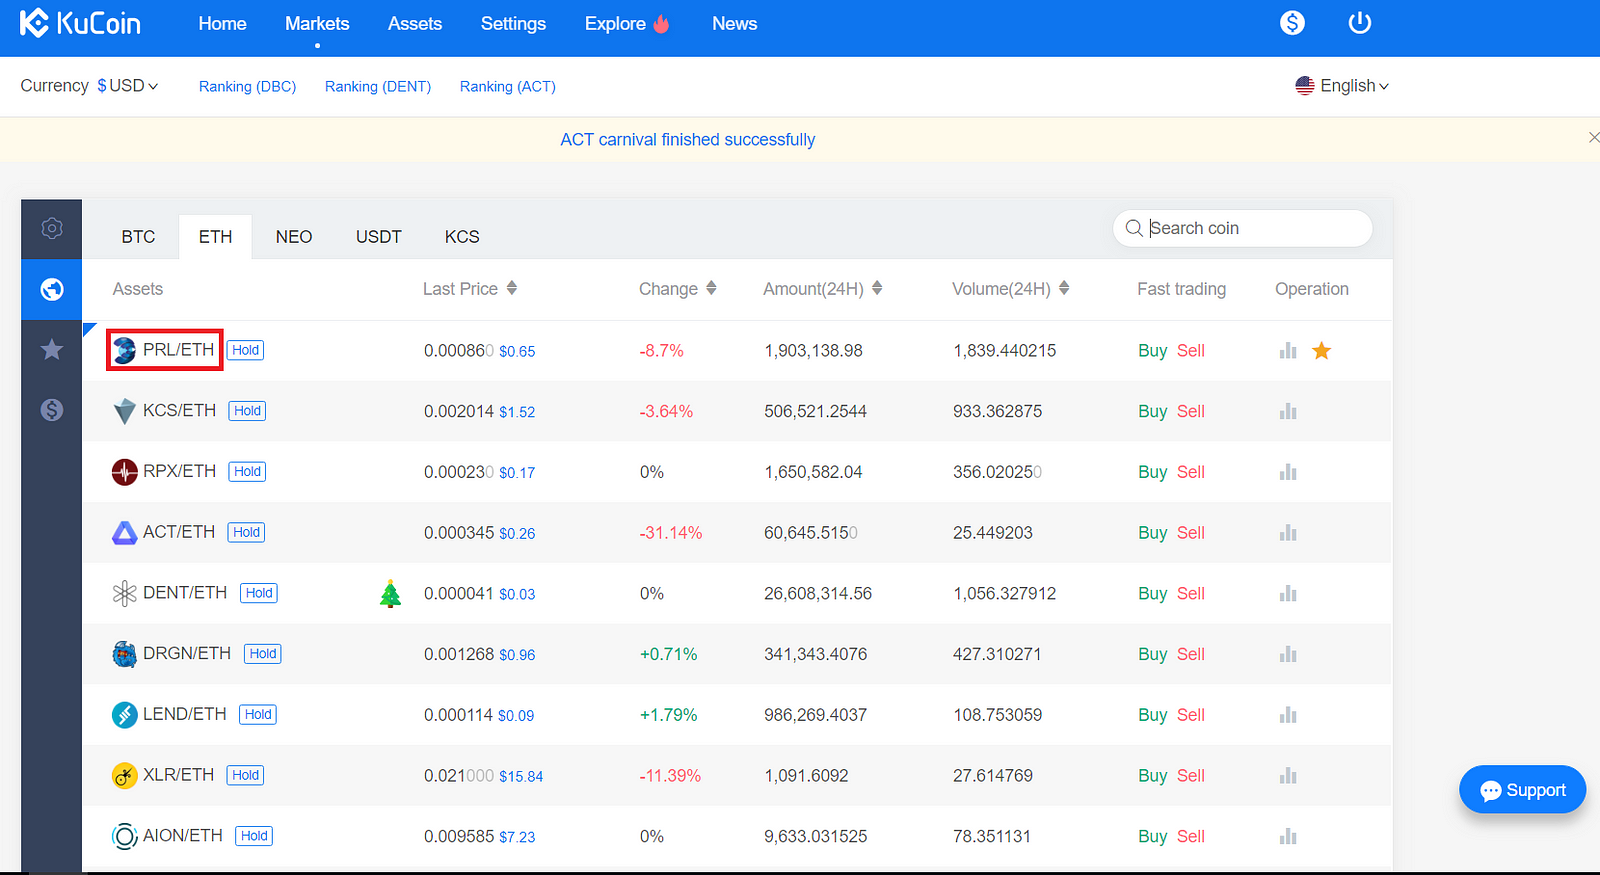Open the chart icon for RPX/ETH
This screenshot has width=1600, height=875.
1288,472
